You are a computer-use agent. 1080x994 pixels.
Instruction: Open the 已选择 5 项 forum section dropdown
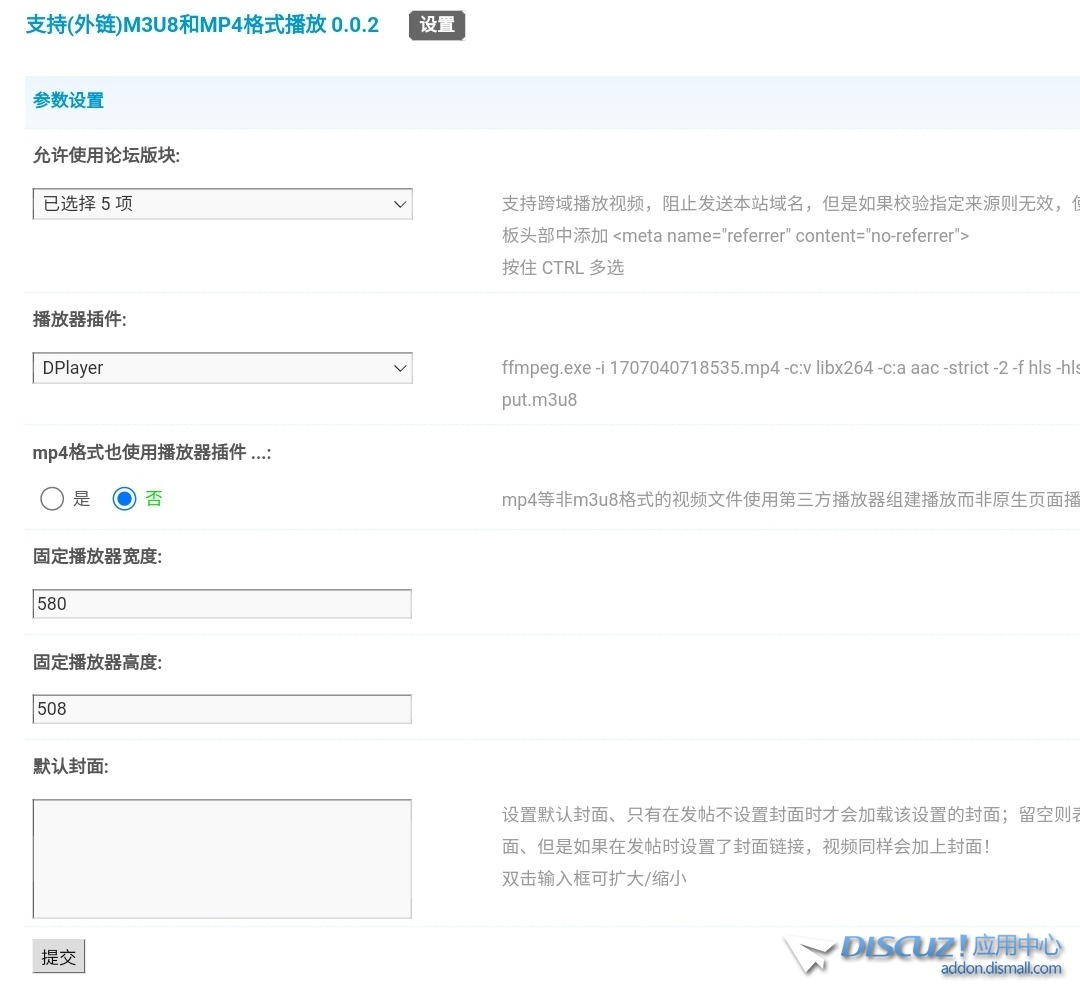[x=222, y=204]
